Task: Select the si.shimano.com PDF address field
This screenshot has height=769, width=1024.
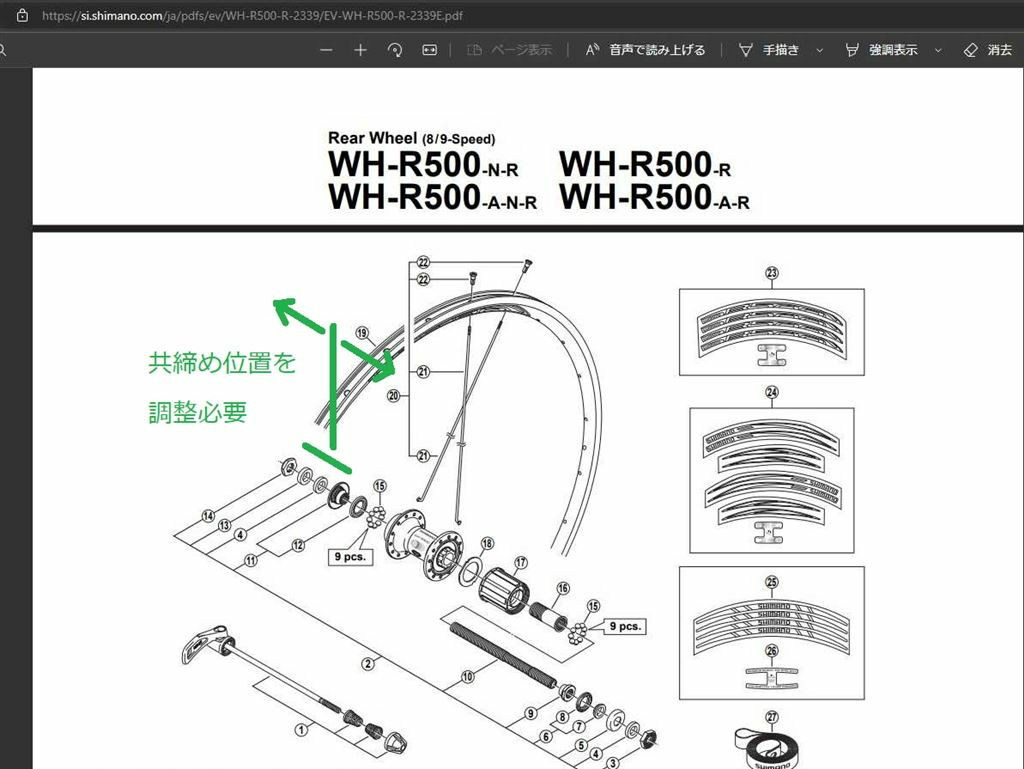Action: [x=252, y=16]
